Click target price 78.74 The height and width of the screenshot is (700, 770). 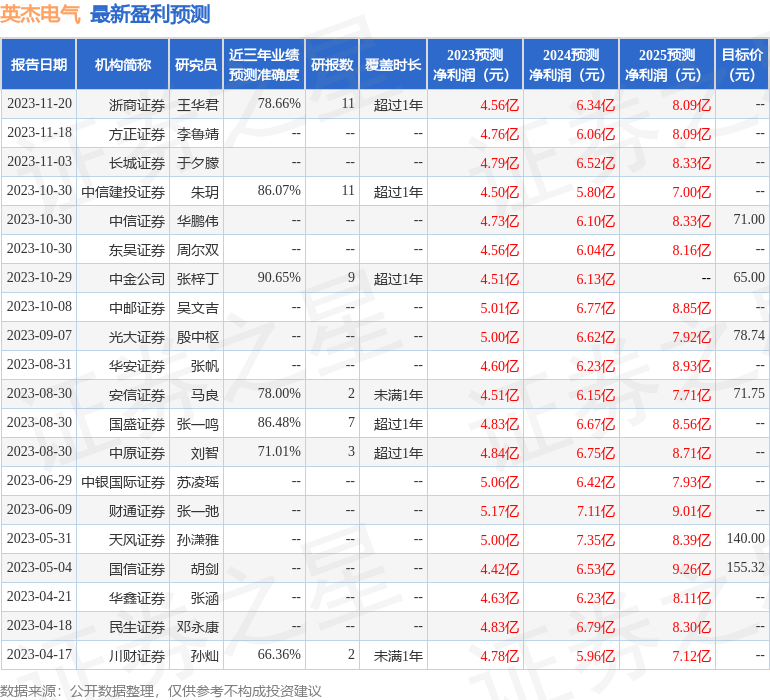[x=749, y=336]
